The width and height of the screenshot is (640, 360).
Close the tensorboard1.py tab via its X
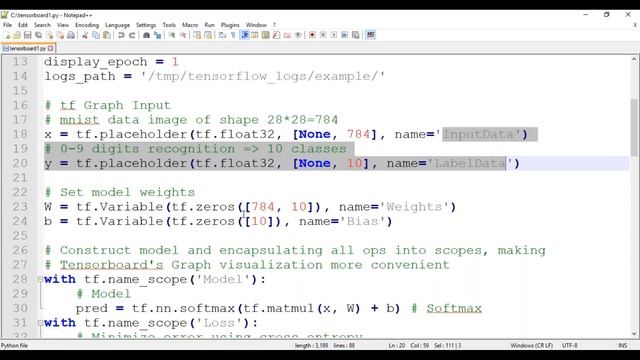pyautogui.click(x=51, y=48)
